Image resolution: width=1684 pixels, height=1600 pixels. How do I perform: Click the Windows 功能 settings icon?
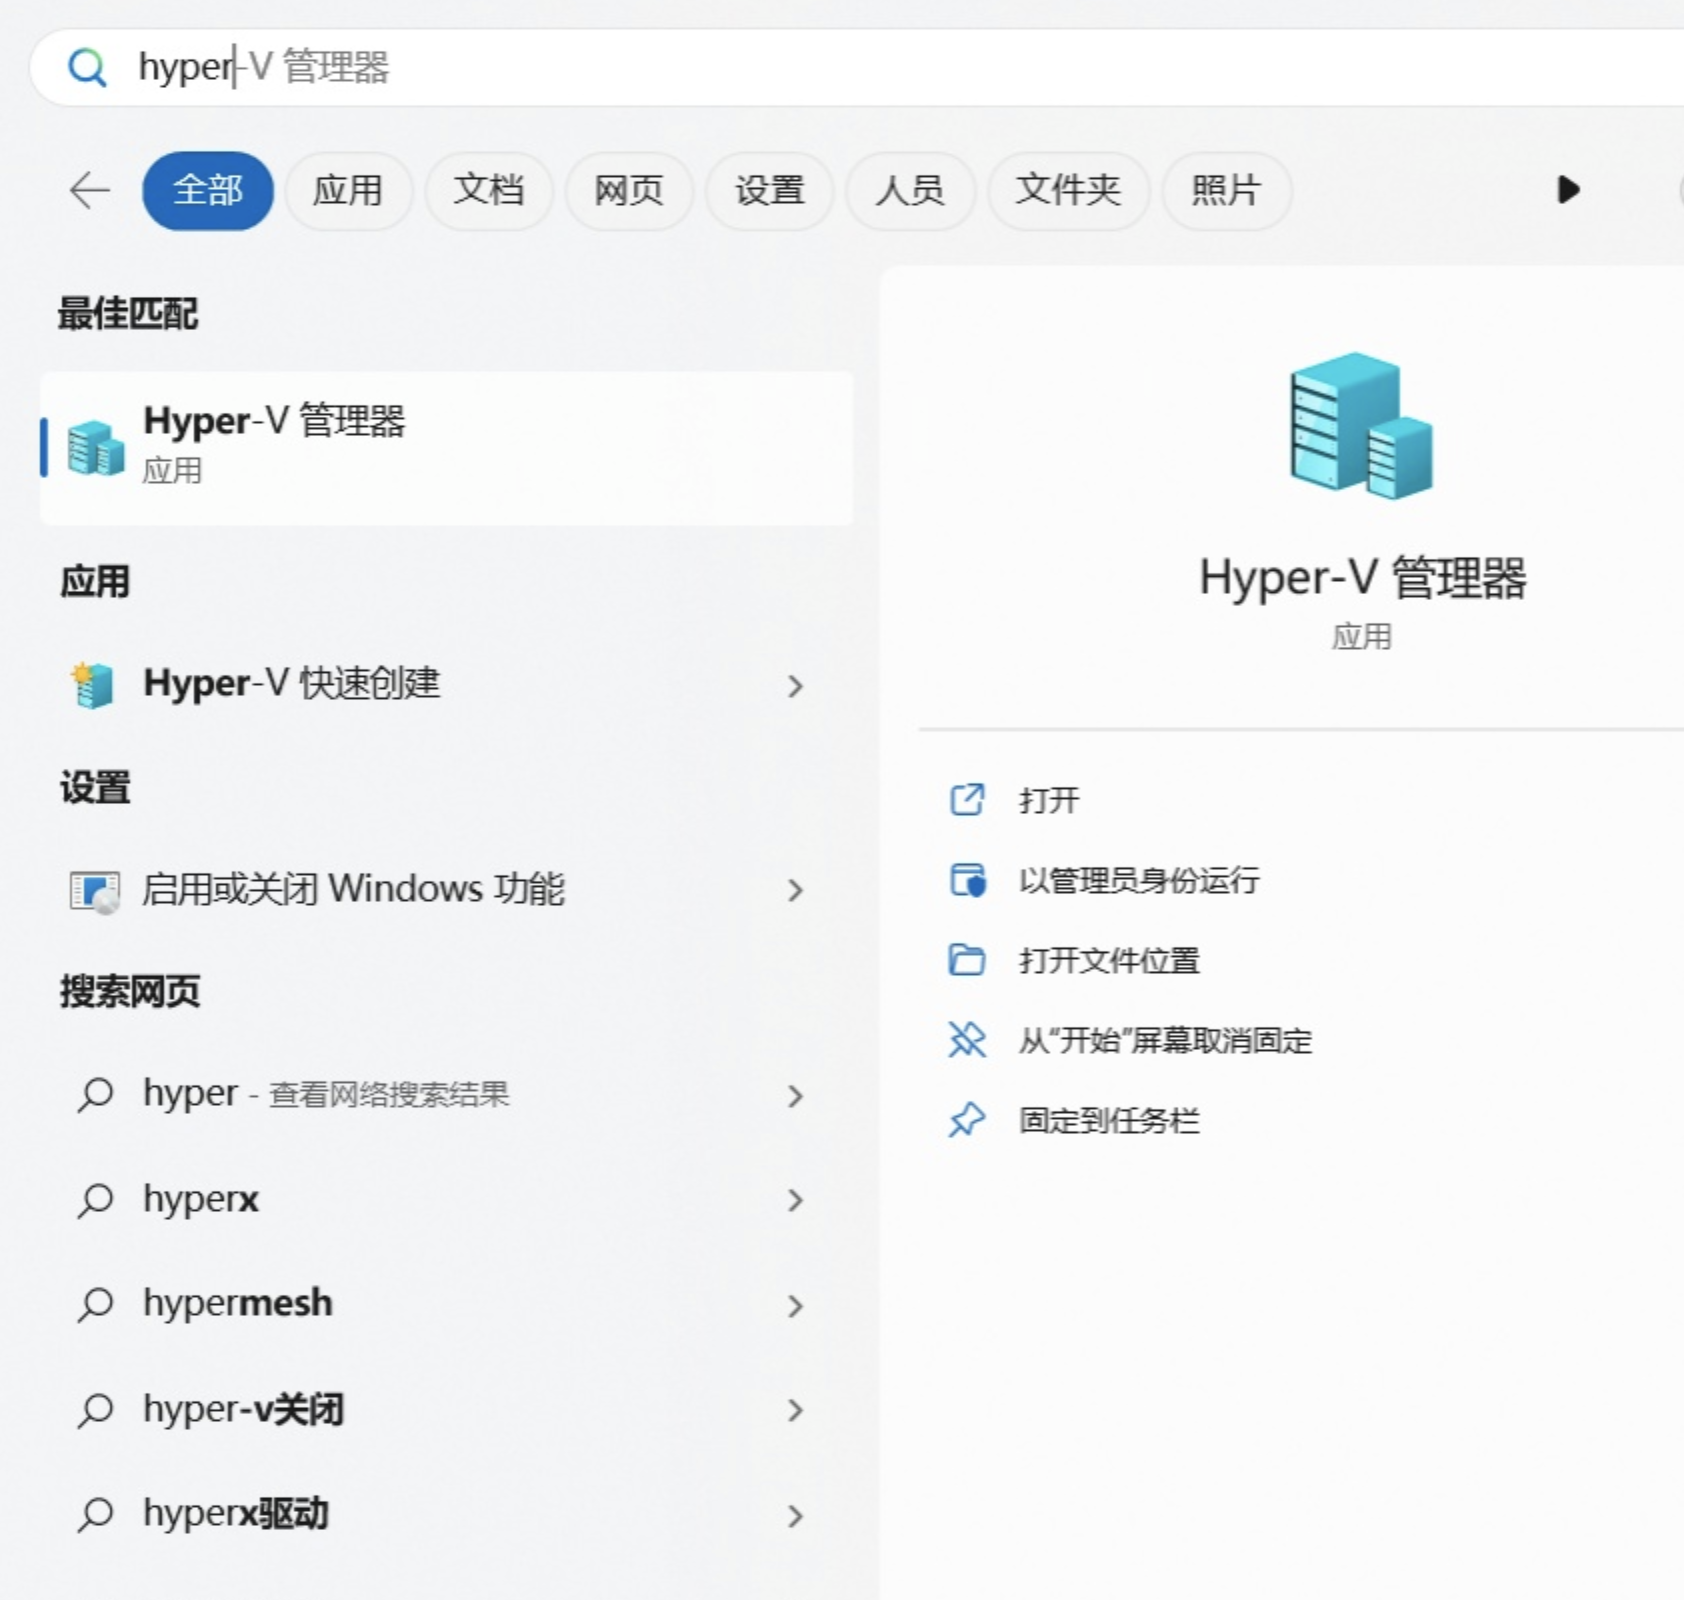pos(95,891)
